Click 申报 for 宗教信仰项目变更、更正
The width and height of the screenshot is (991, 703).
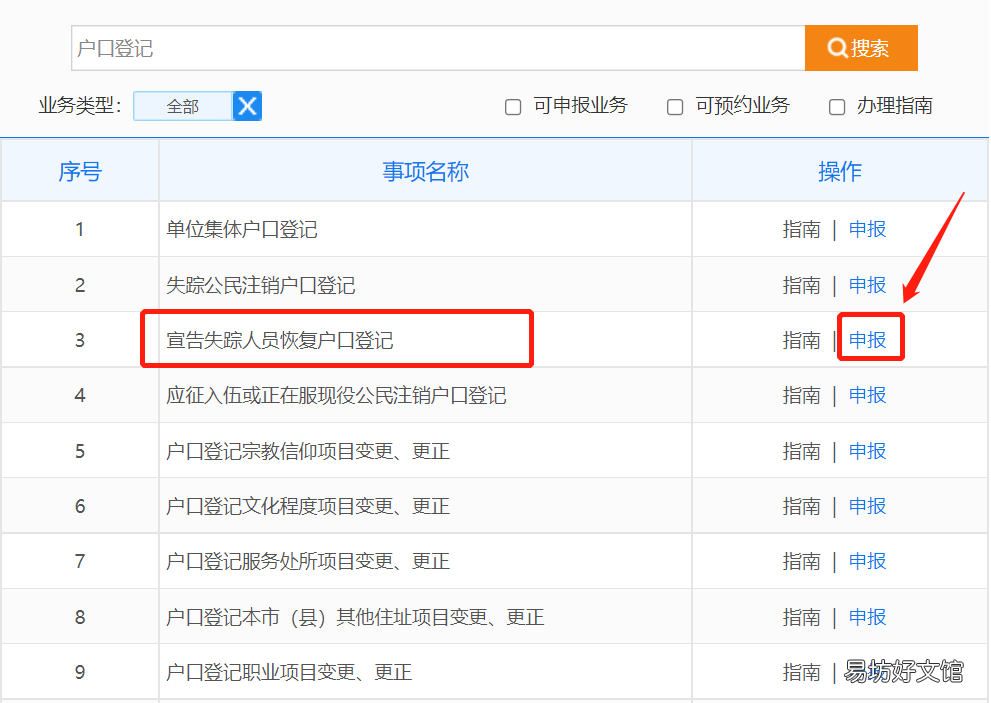867,451
